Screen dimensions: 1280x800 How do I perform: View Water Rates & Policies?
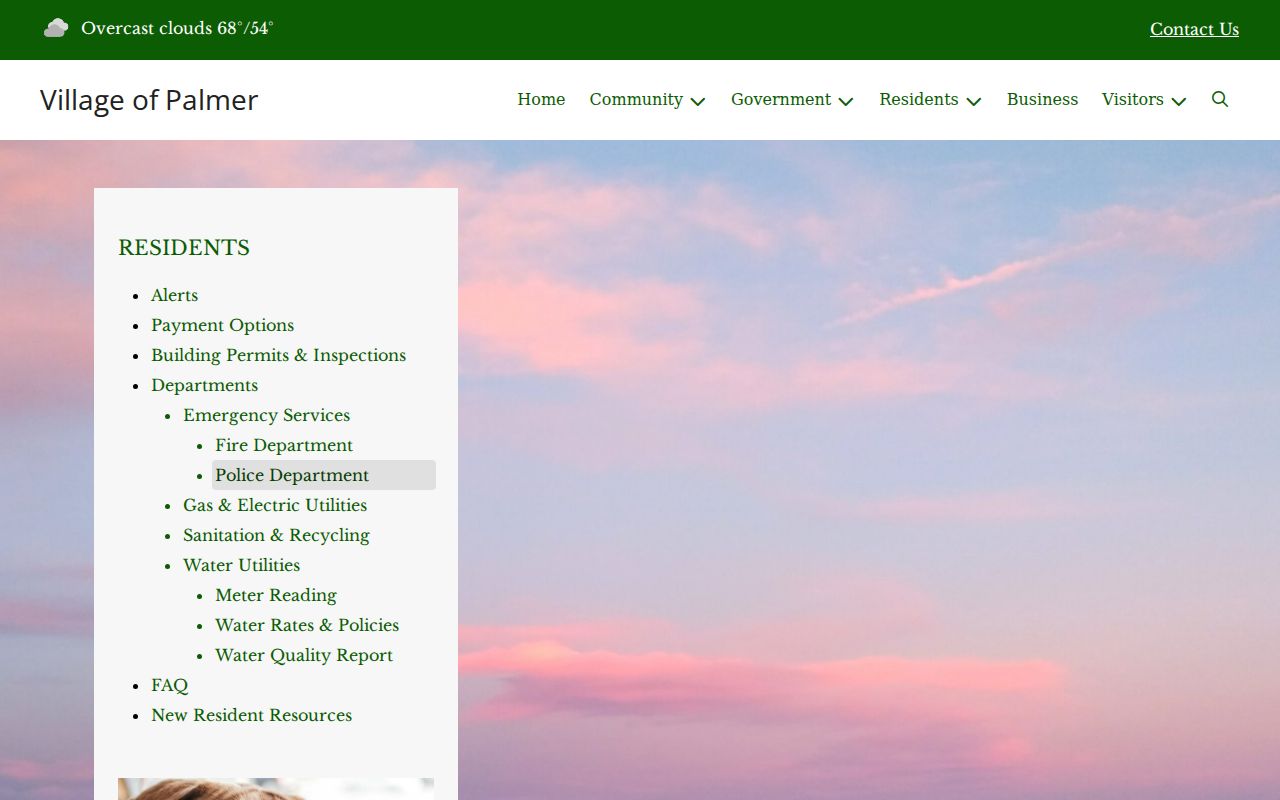(x=307, y=625)
